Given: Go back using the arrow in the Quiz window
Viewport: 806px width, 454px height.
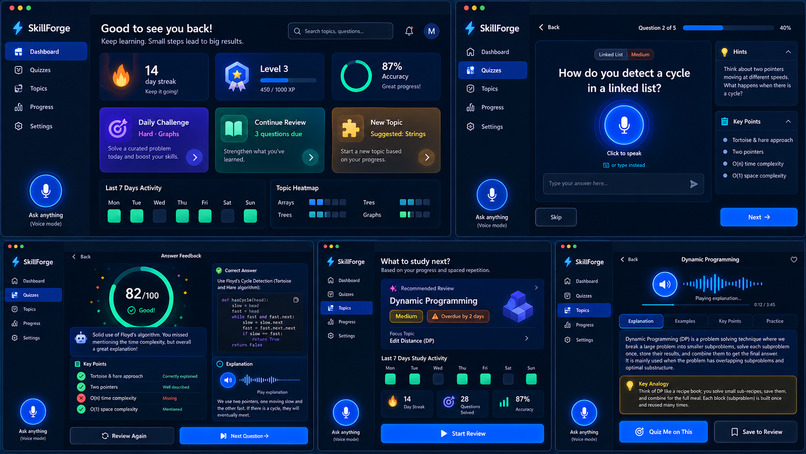Looking at the screenshot, I should click(x=541, y=27).
